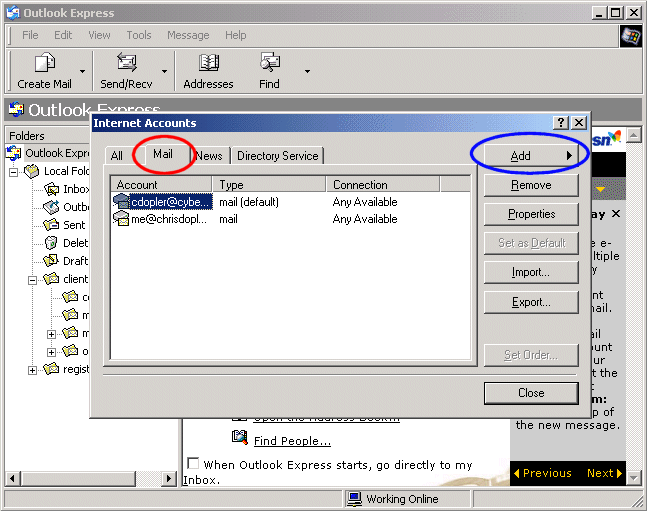Toggle go directly to my Inbox checkbox
The height and width of the screenshot is (511, 647).
[193, 463]
